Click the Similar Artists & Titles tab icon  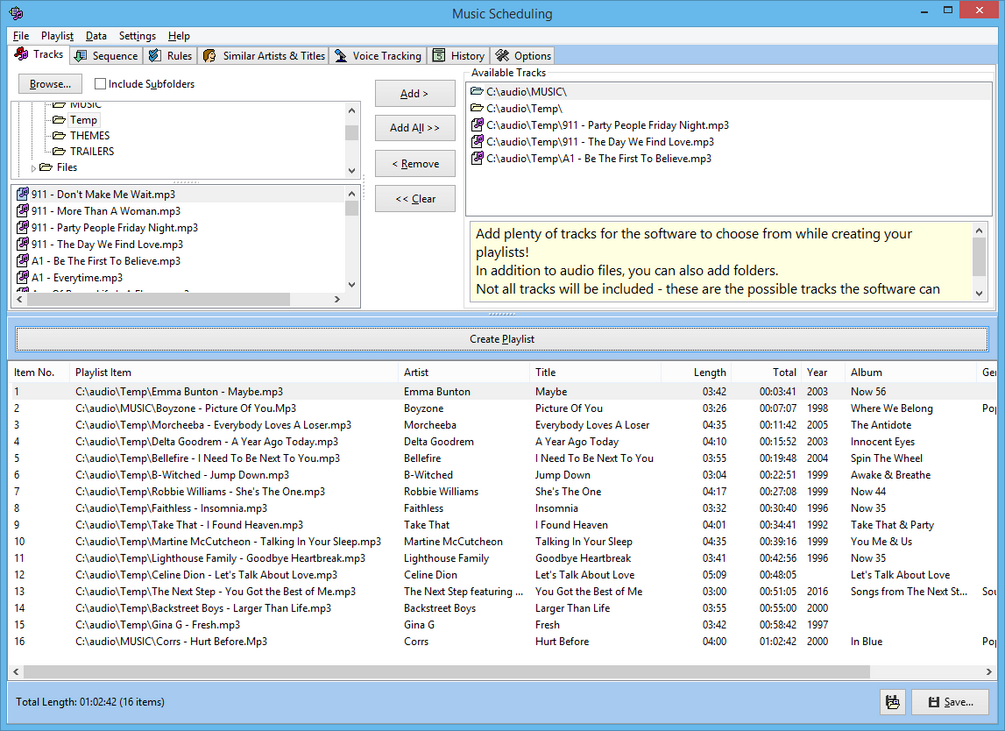click(210, 56)
